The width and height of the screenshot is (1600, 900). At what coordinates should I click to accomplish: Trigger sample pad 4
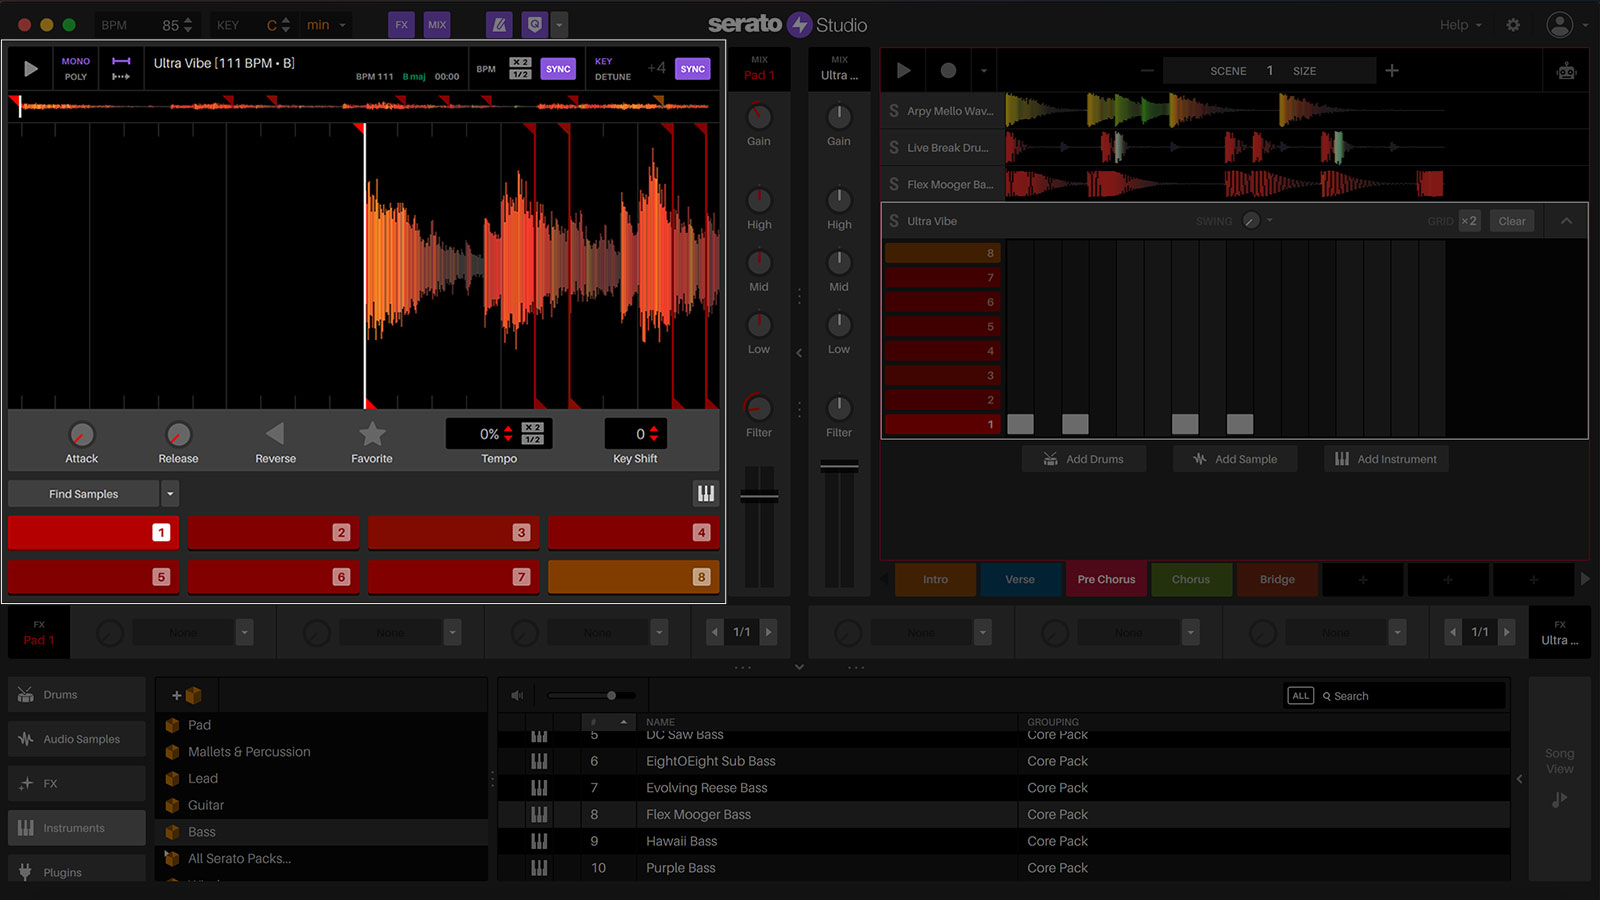(x=633, y=533)
